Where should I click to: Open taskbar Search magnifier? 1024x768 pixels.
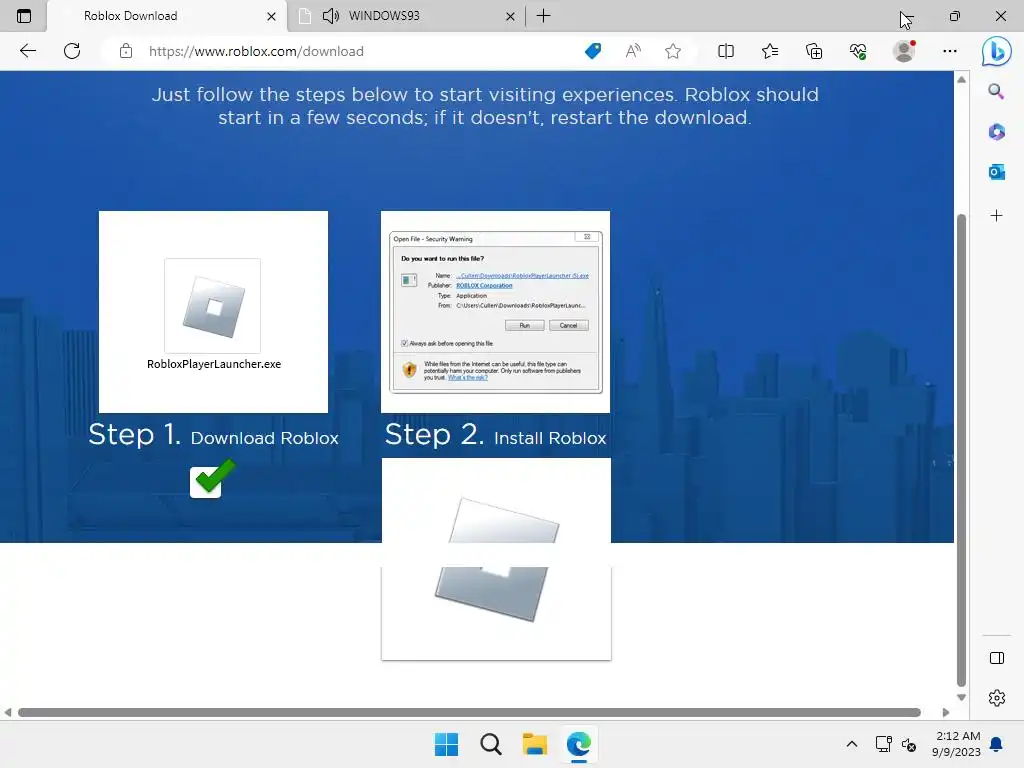(x=490, y=744)
